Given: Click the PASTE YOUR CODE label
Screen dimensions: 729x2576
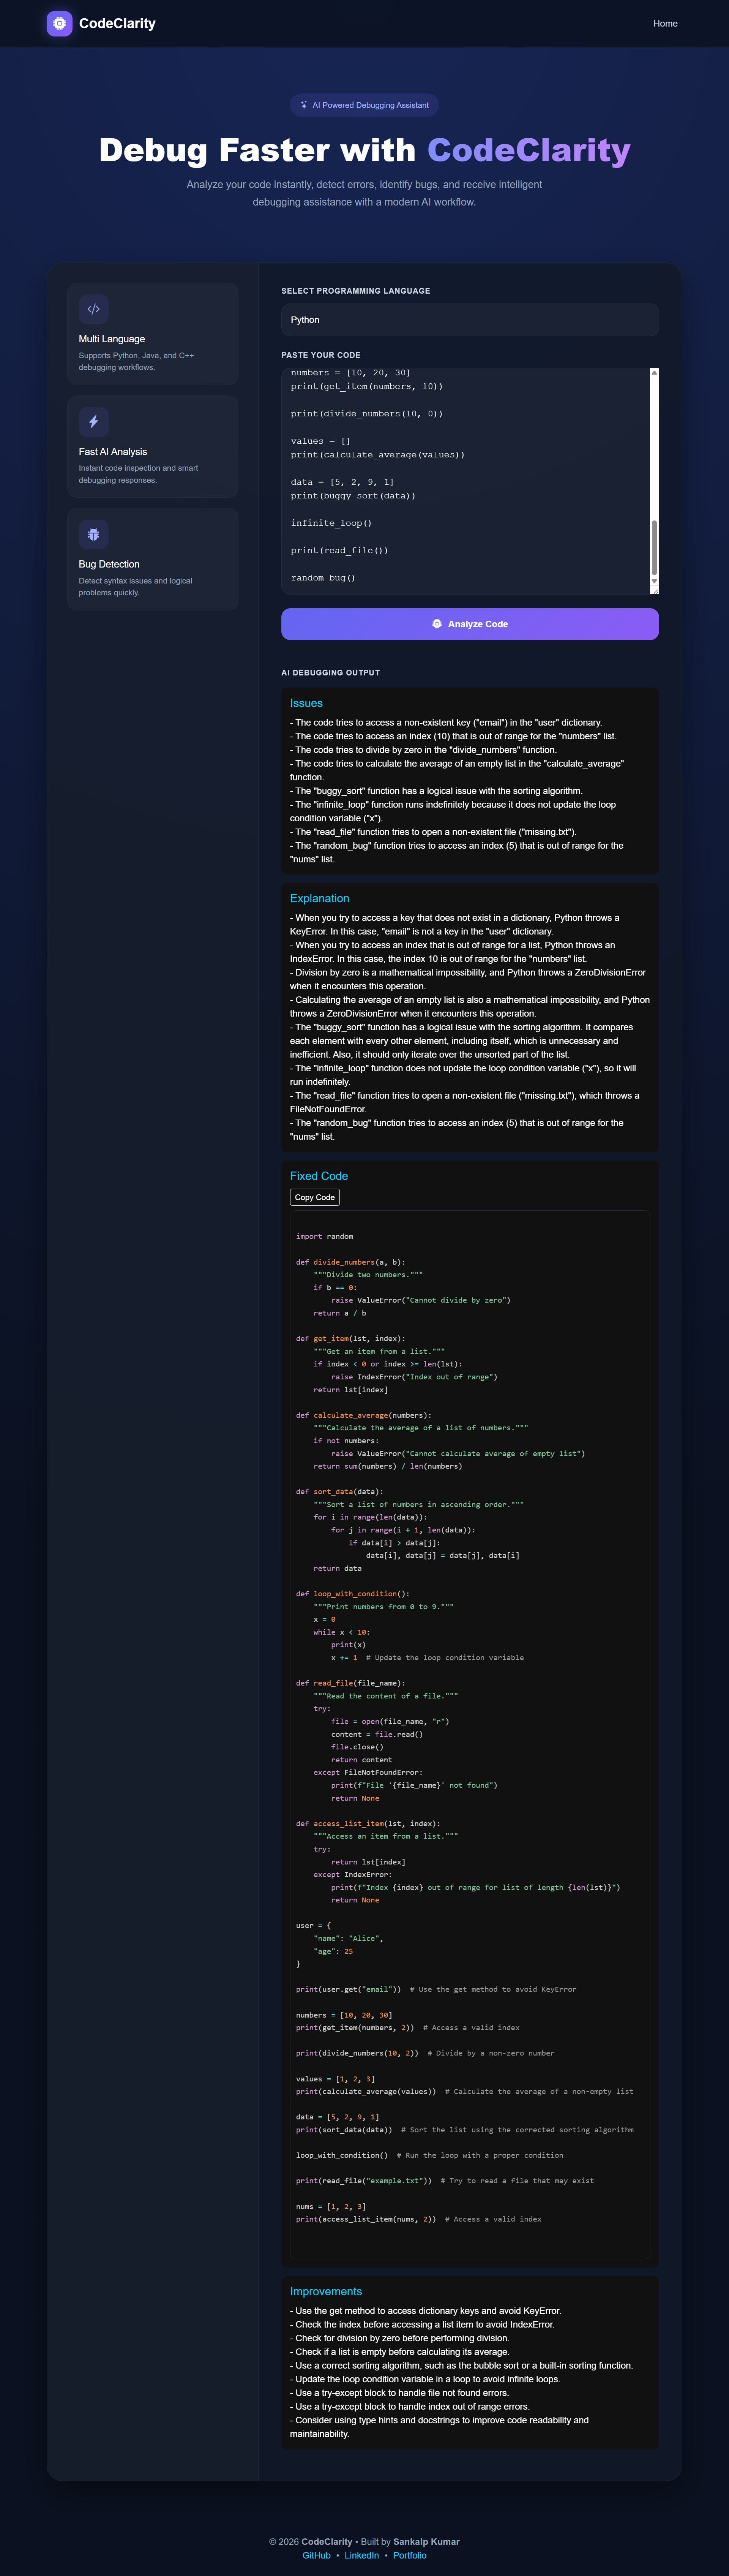Looking at the screenshot, I should [x=321, y=355].
